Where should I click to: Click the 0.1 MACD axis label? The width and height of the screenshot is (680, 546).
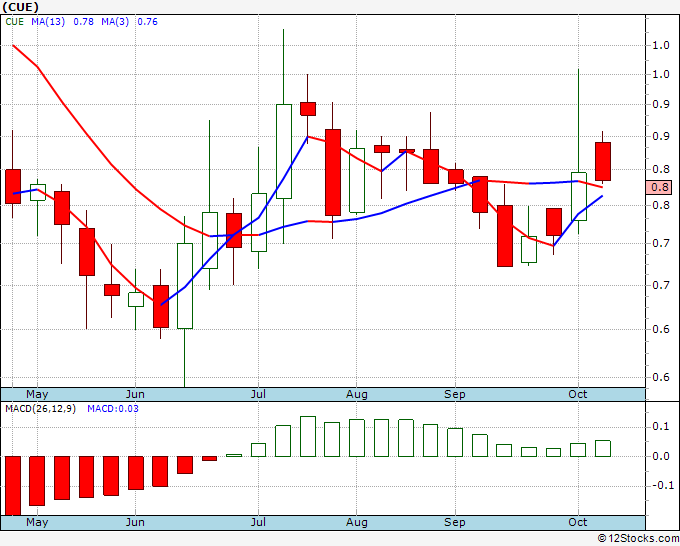coord(661,427)
